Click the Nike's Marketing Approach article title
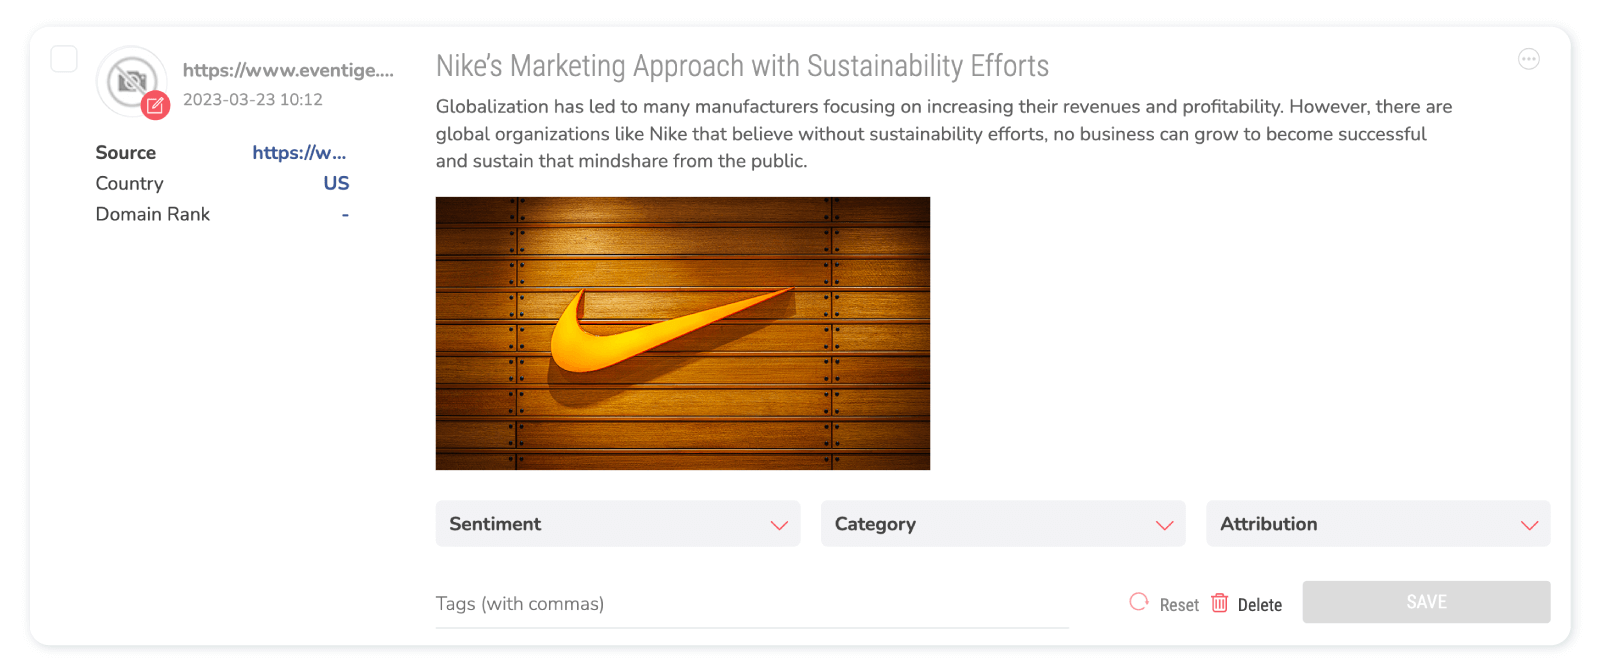1600x670 pixels. click(x=742, y=66)
